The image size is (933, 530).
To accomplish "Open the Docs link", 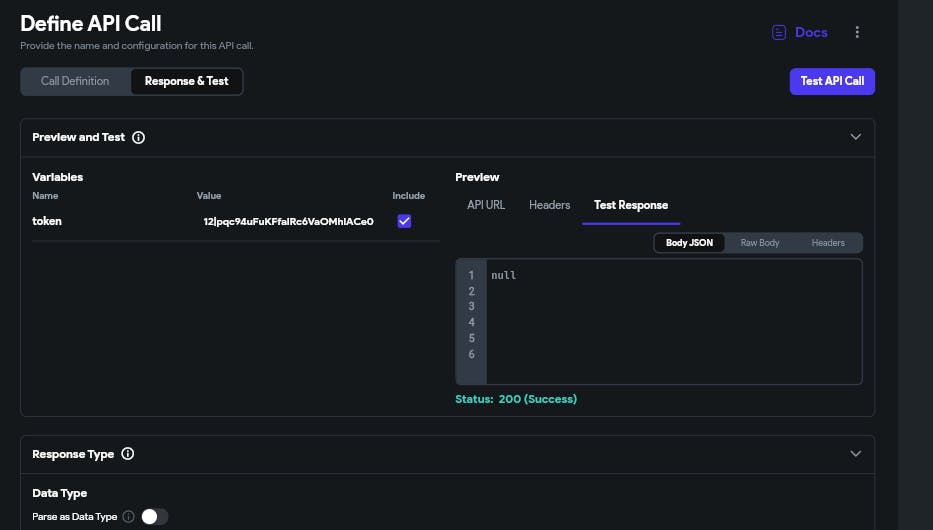I will coord(811,32).
